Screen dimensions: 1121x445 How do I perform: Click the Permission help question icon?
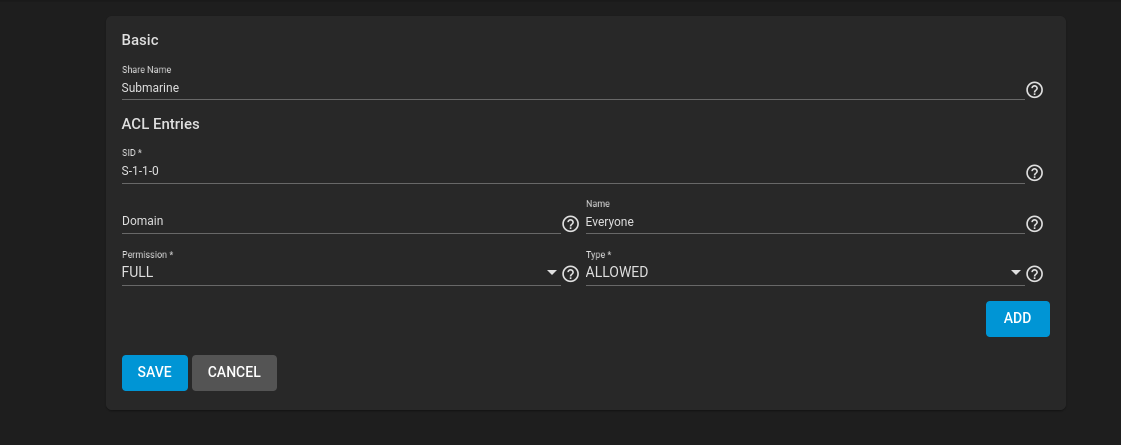click(x=570, y=274)
